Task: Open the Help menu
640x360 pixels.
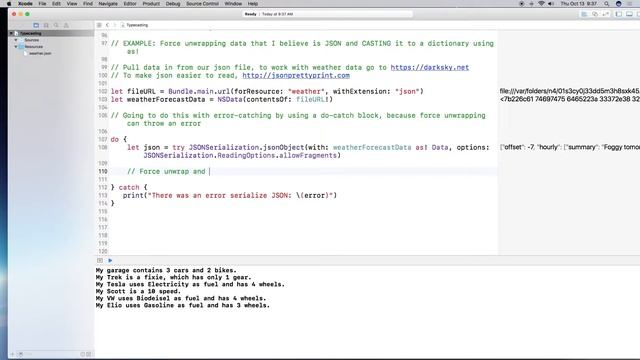Action: (x=253, y=4)
